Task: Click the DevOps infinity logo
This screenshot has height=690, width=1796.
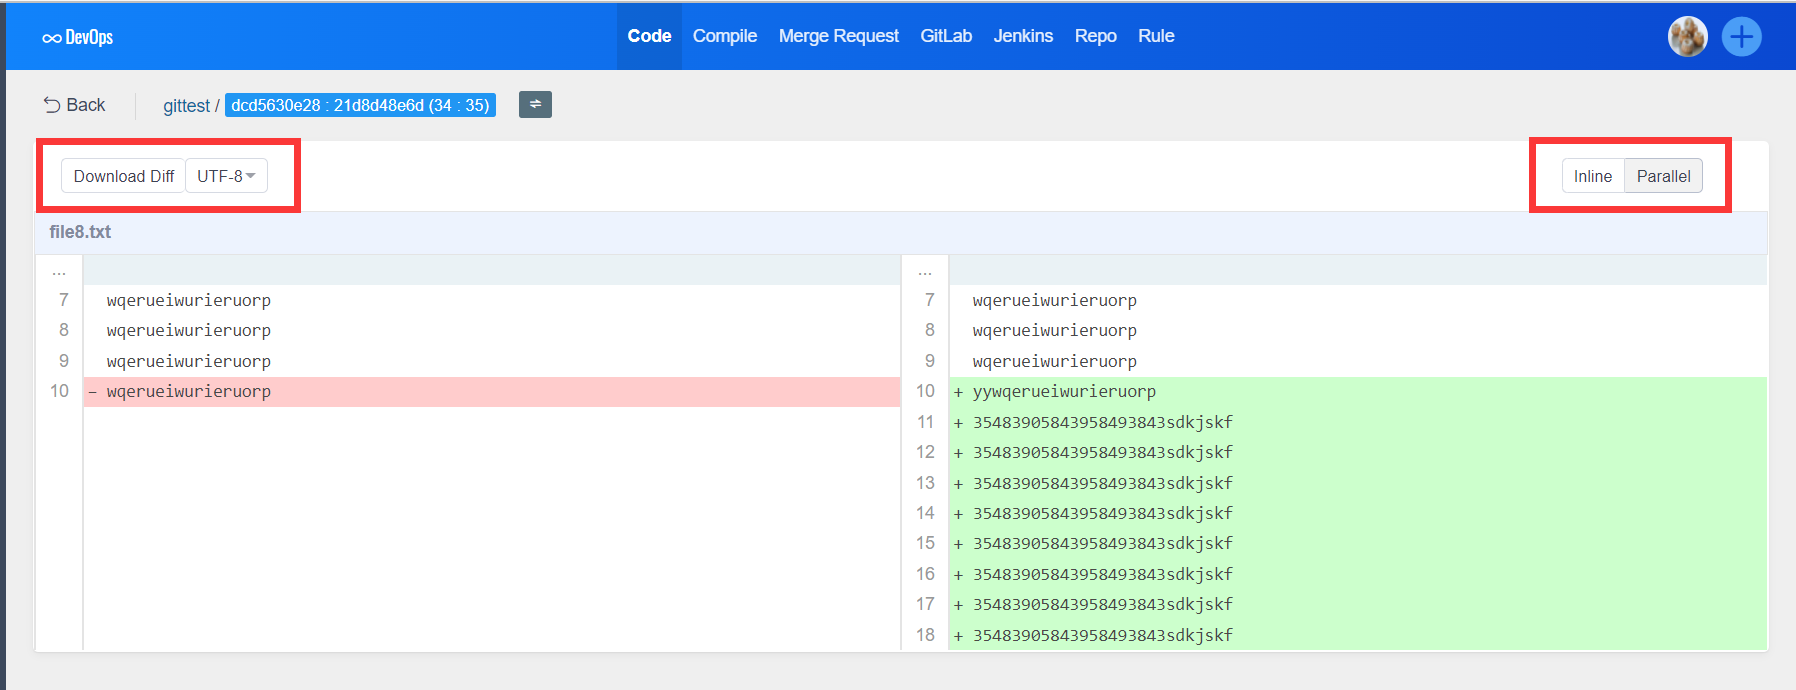Action: pyautogui.click(x=77, y=37)
